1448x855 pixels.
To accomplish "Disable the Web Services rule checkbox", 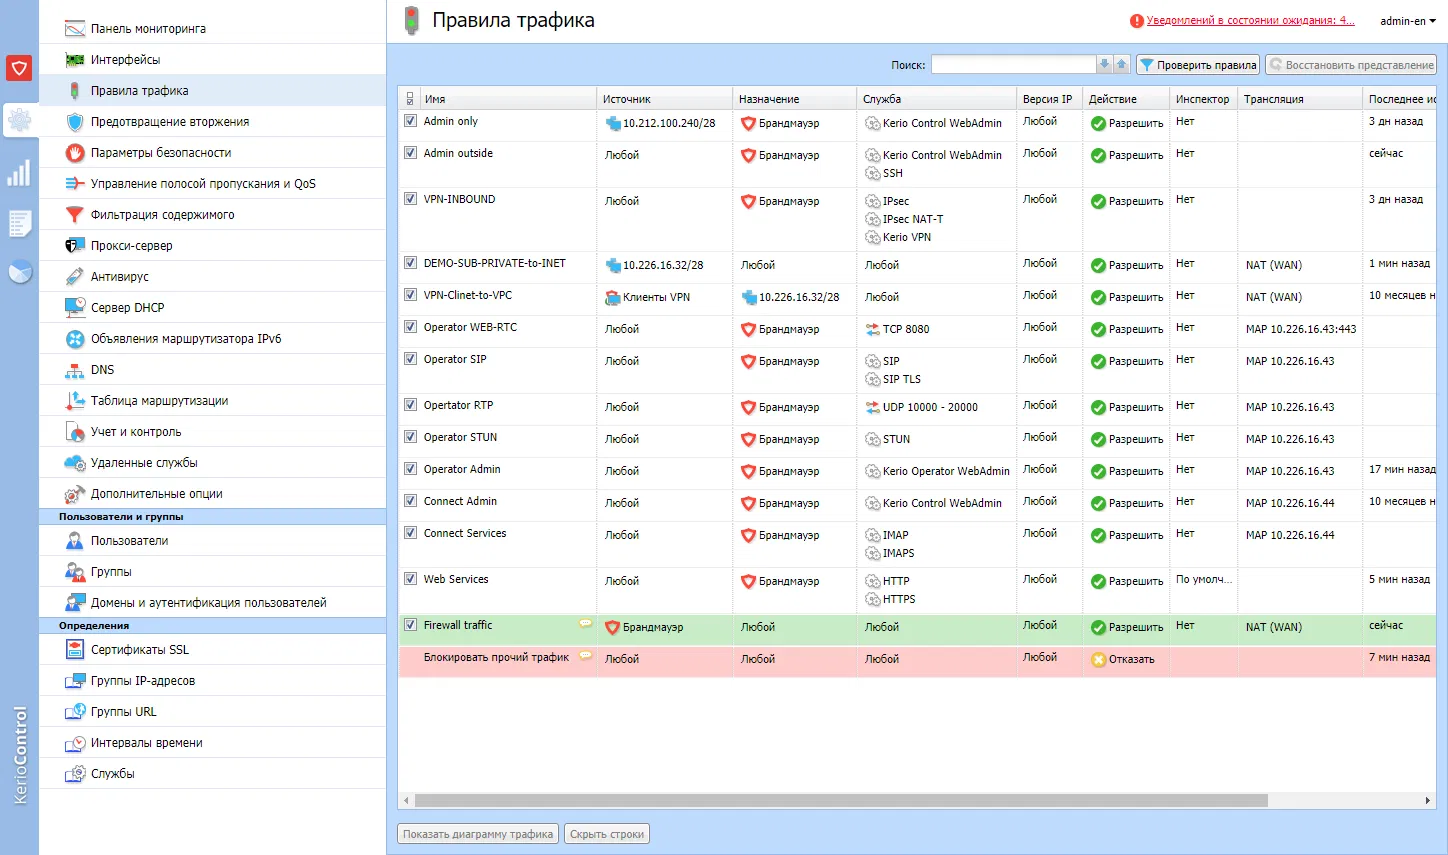I will pos(410,579).
